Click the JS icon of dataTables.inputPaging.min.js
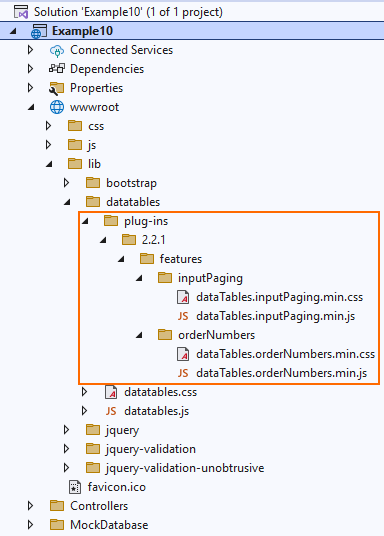Screen dimensions: 384x536 point(183,316)
